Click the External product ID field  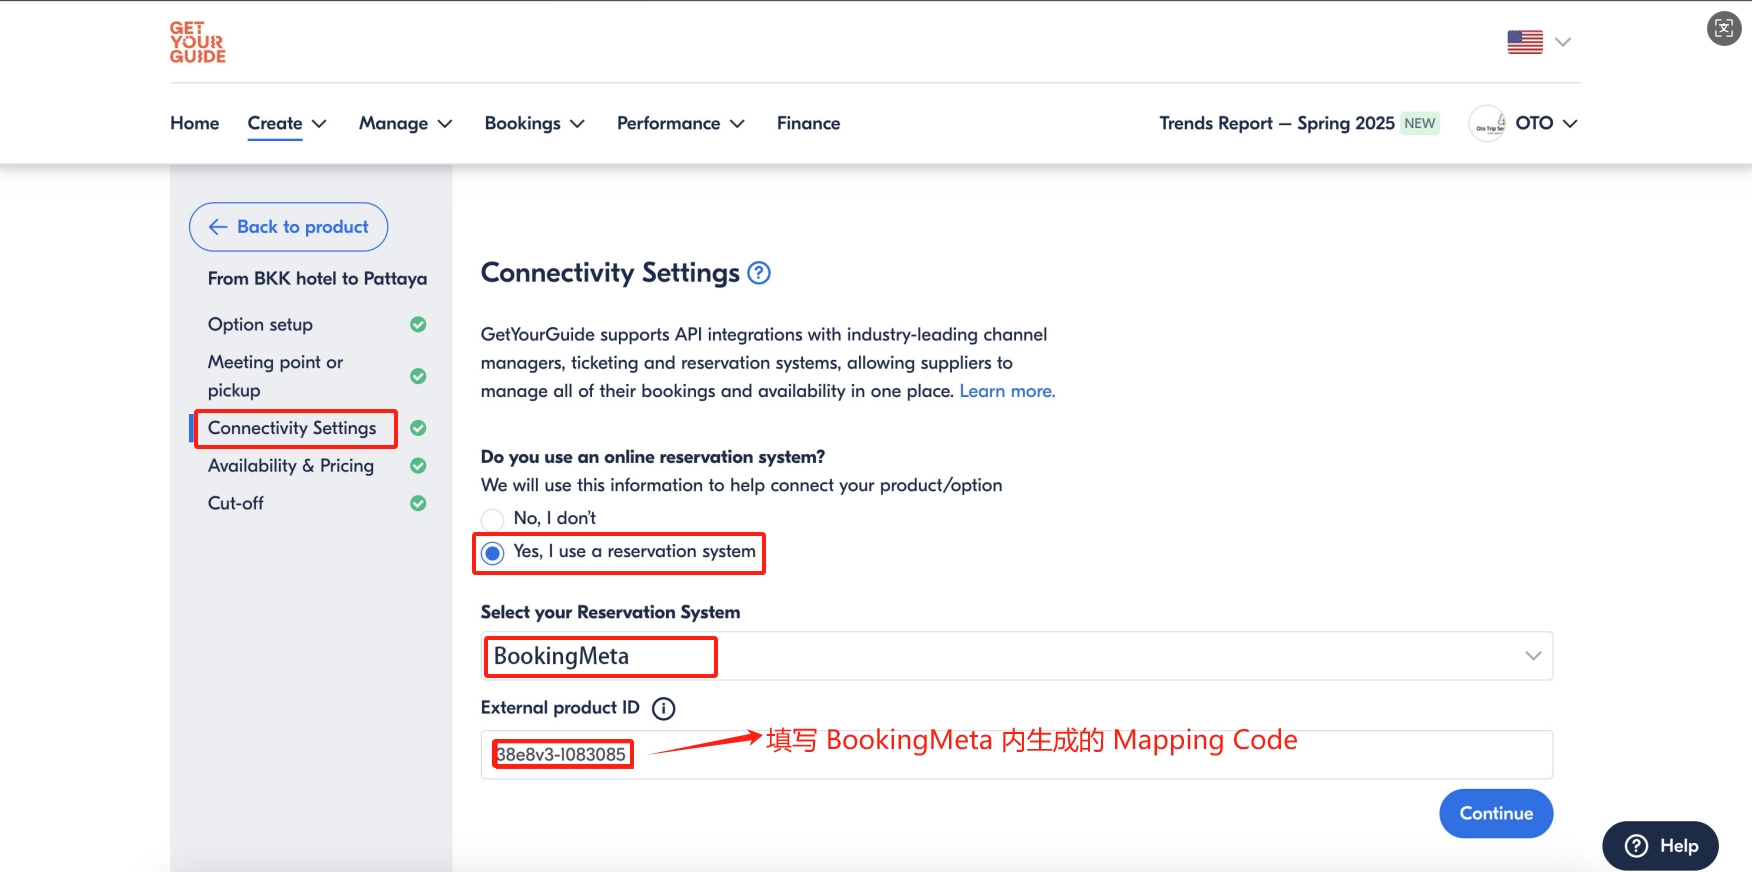click(x=1016, y=755)
